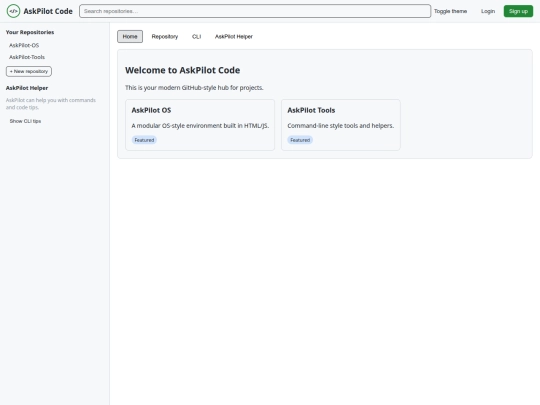Click 'AskPilot can help you with commands' text
This screenshot has height=405, width=540.
[51, 104]
